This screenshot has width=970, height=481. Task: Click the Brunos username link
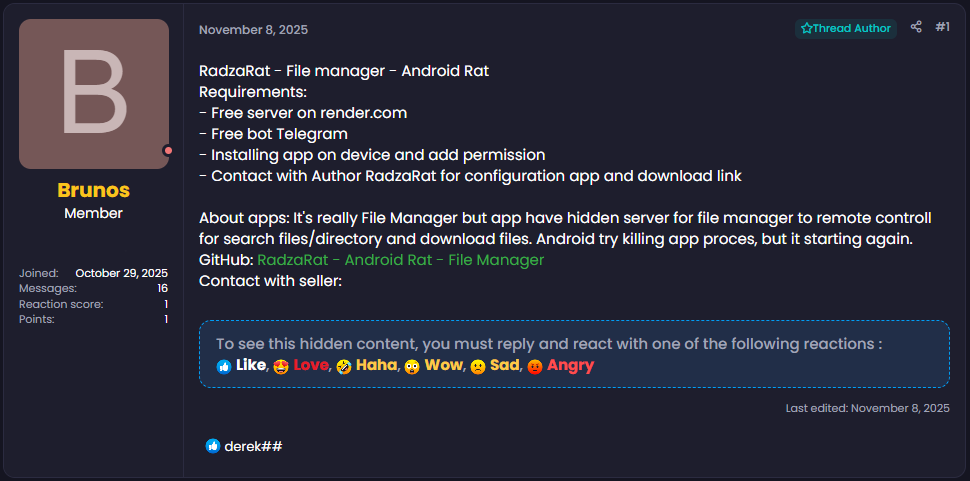pyautogui.click(x=94, y=190)
